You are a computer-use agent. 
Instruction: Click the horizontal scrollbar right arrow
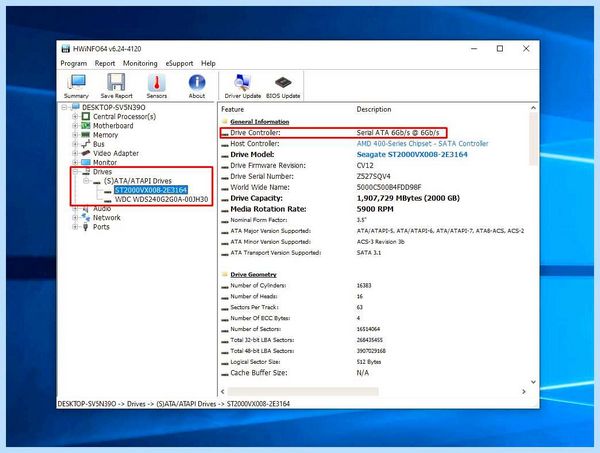[523, 391]
